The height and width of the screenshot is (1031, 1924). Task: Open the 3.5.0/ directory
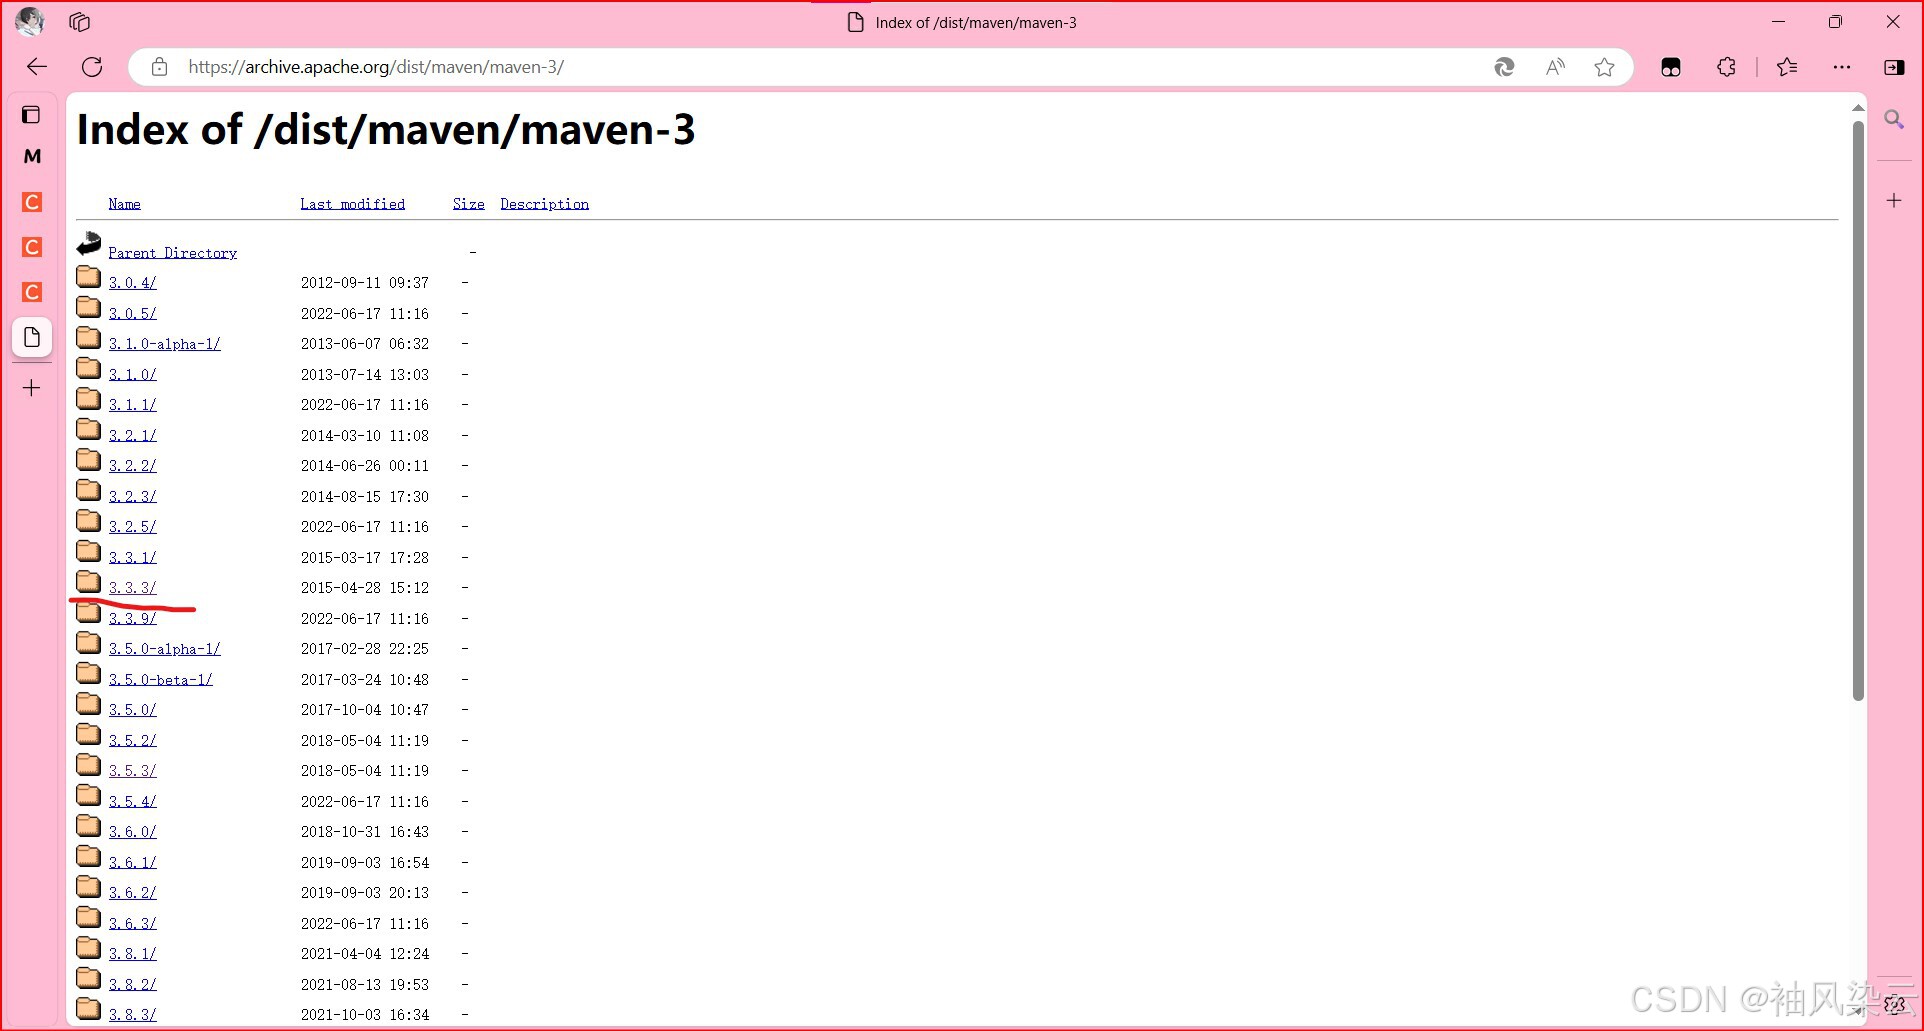(x=133, y=710)
